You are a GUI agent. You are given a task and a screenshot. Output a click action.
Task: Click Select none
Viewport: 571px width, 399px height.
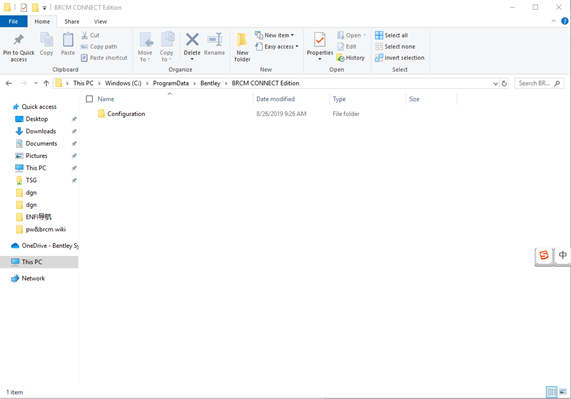tap(395, 47)
